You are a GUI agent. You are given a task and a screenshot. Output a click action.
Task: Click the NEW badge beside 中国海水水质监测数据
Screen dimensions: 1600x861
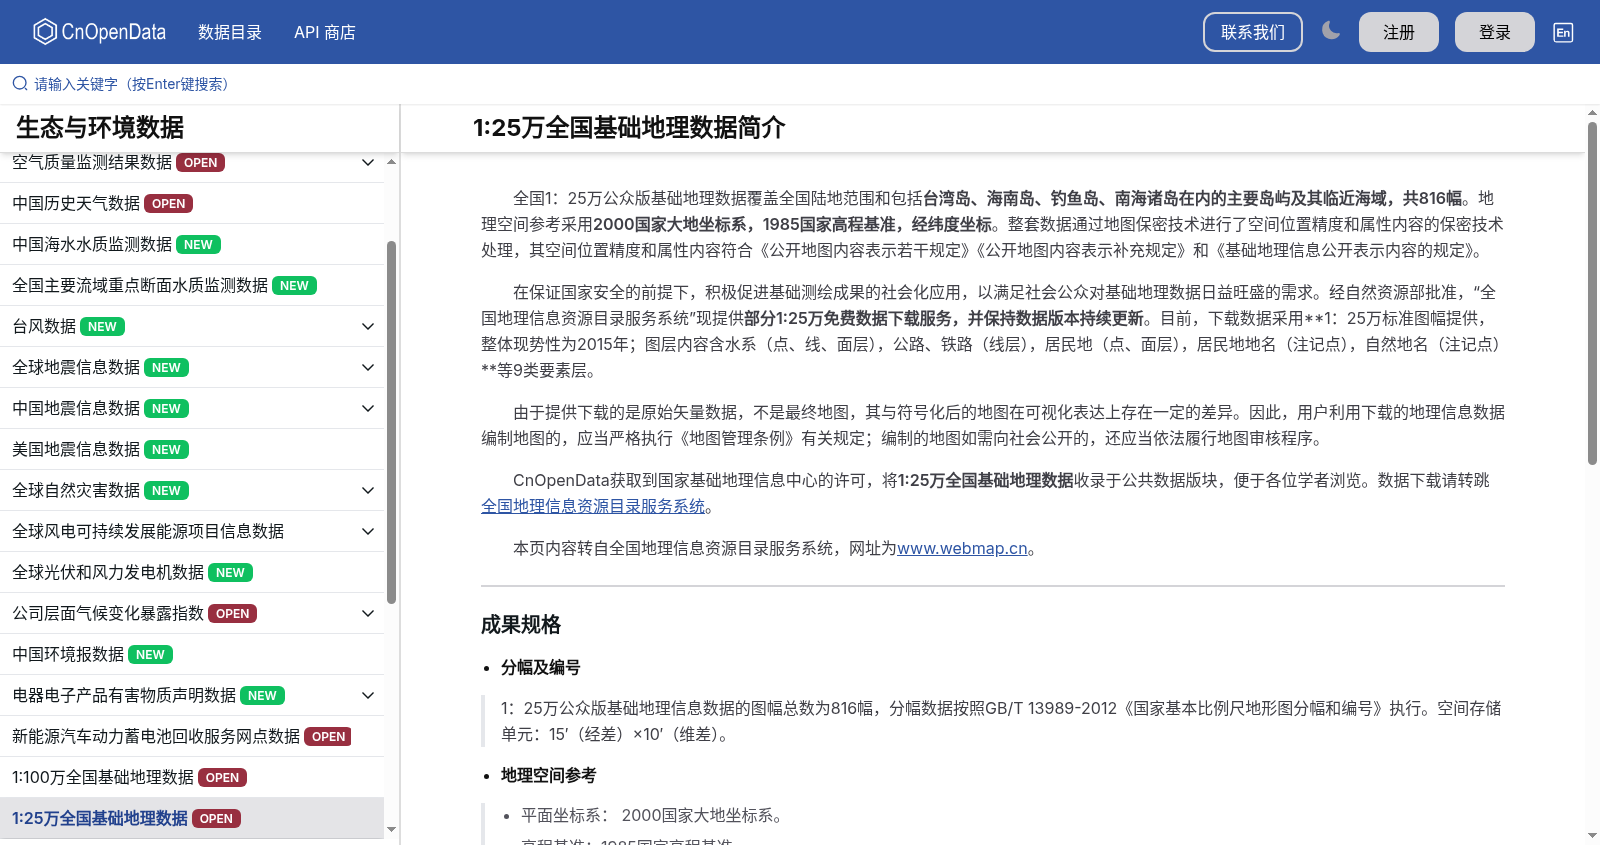tap(198, 244)
